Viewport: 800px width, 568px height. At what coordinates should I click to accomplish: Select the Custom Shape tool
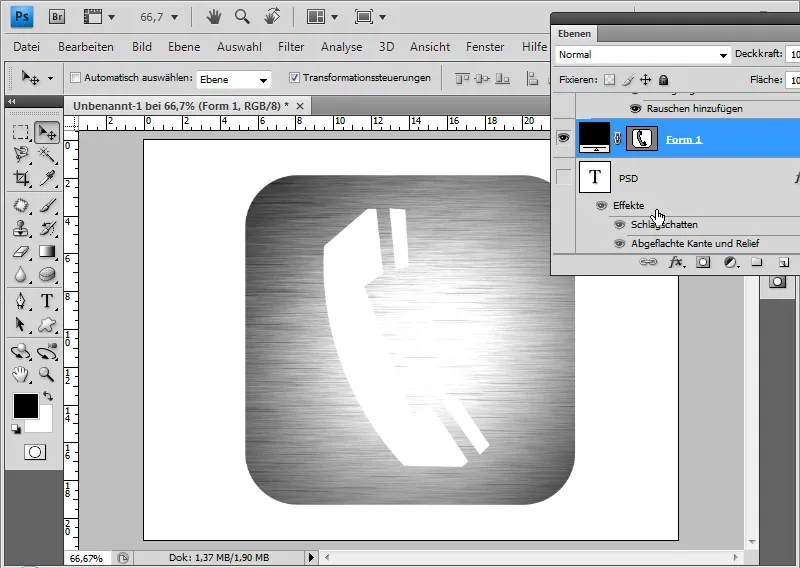[x=47, y=324]
